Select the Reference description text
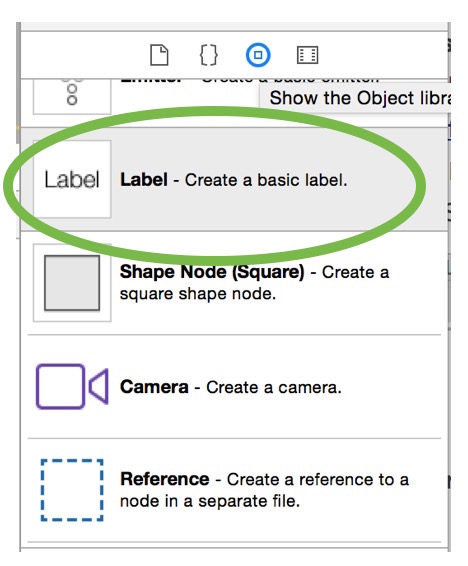 click(264, 490)
